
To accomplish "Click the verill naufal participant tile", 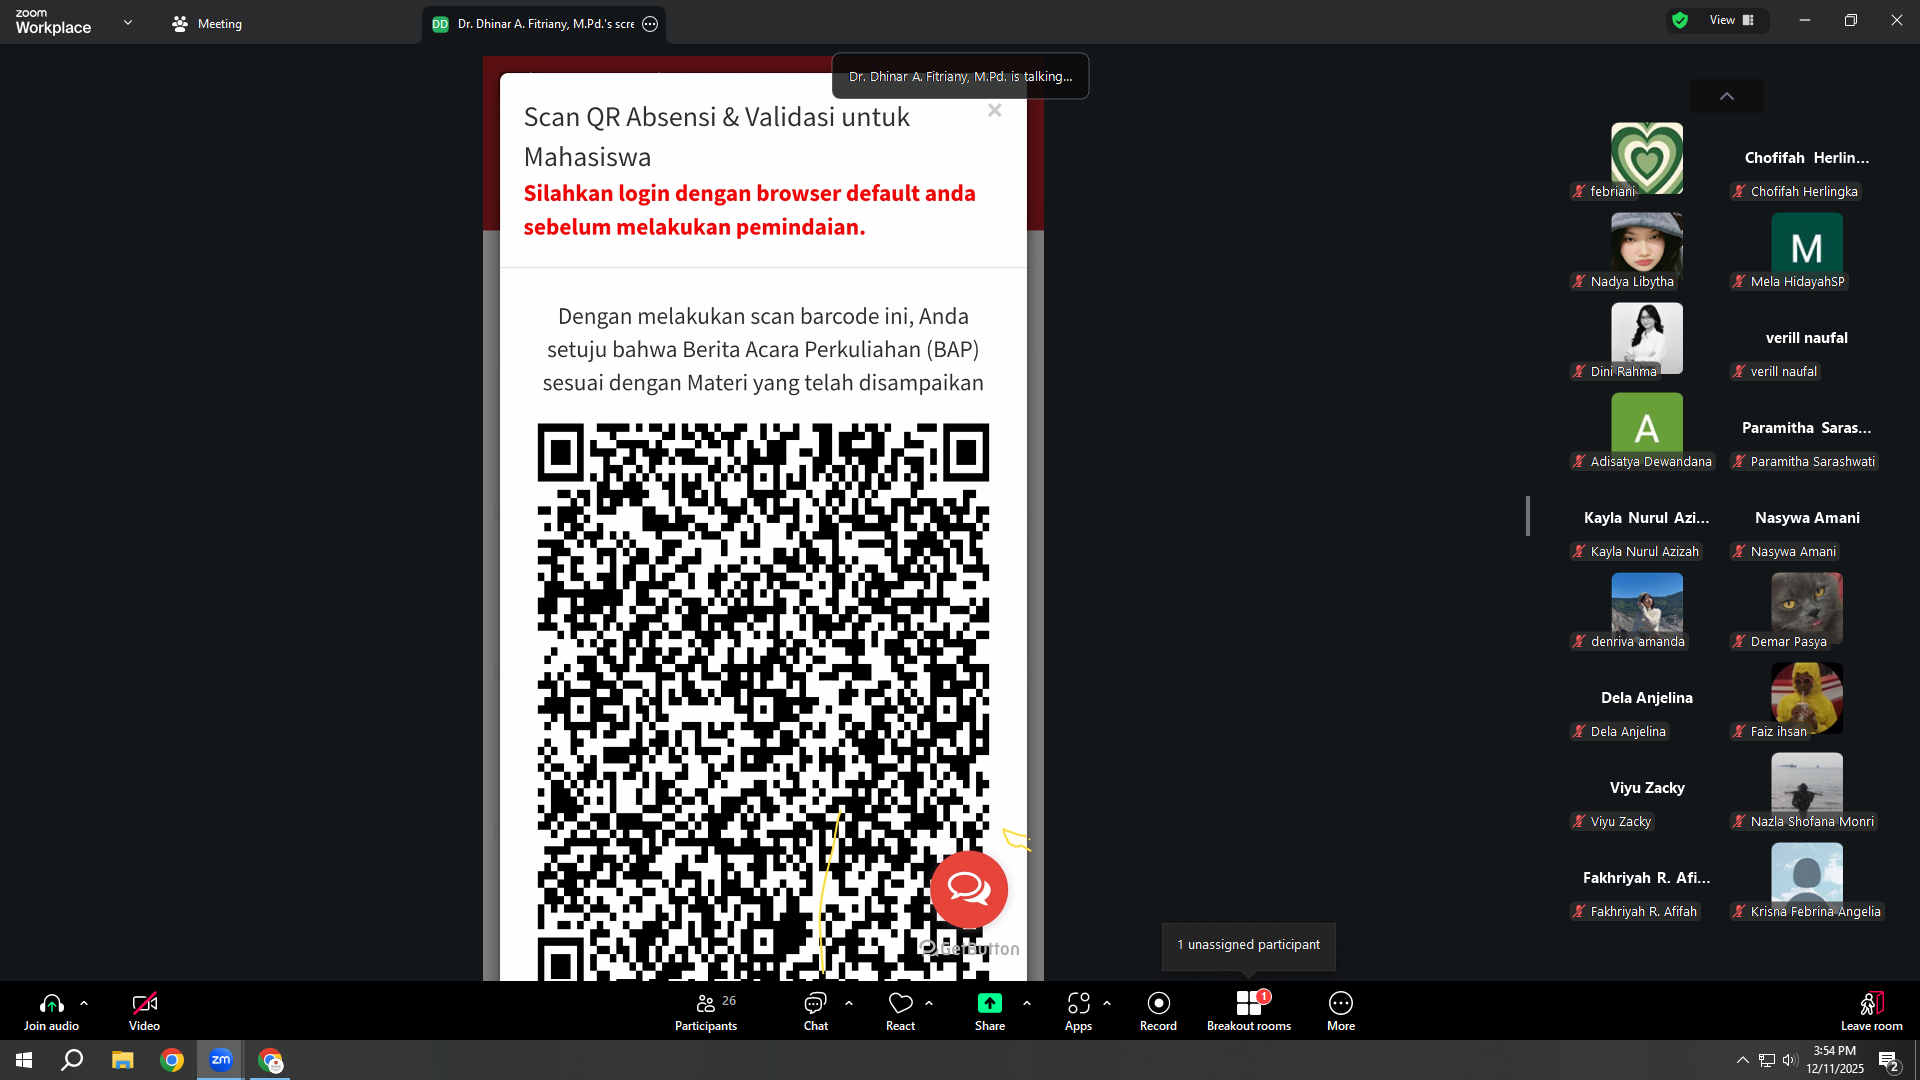I will [1807, 339].
